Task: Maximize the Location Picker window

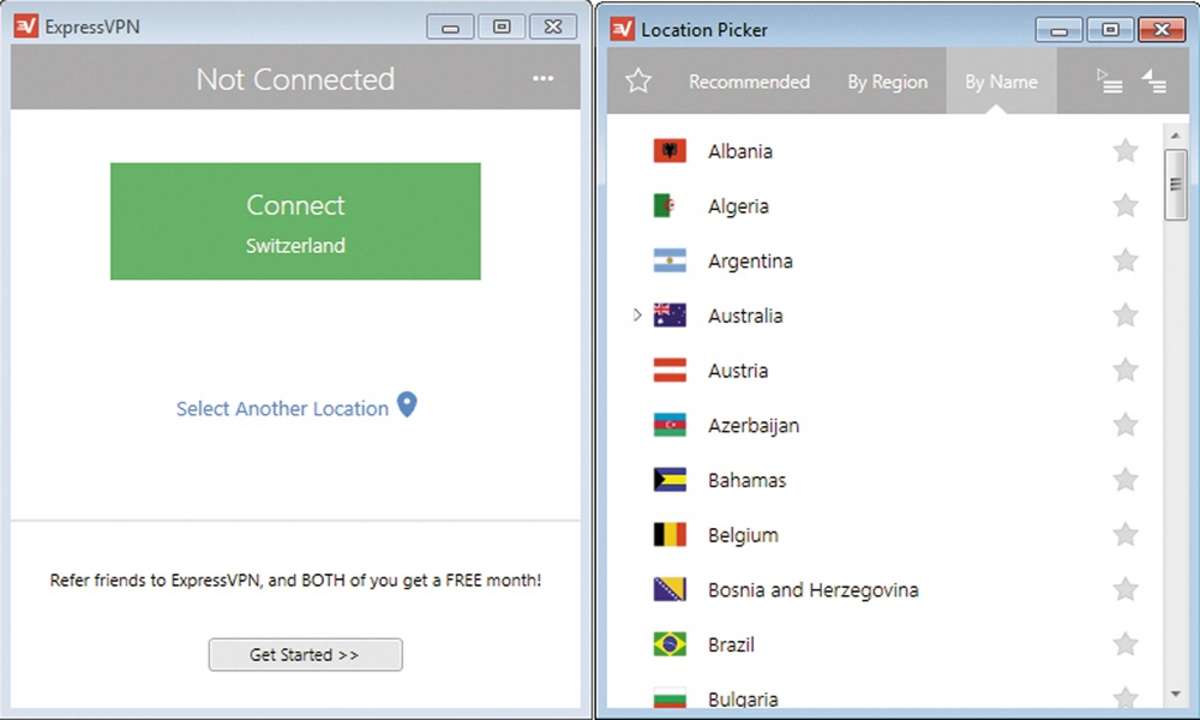Action: (x=1110, y=30)
